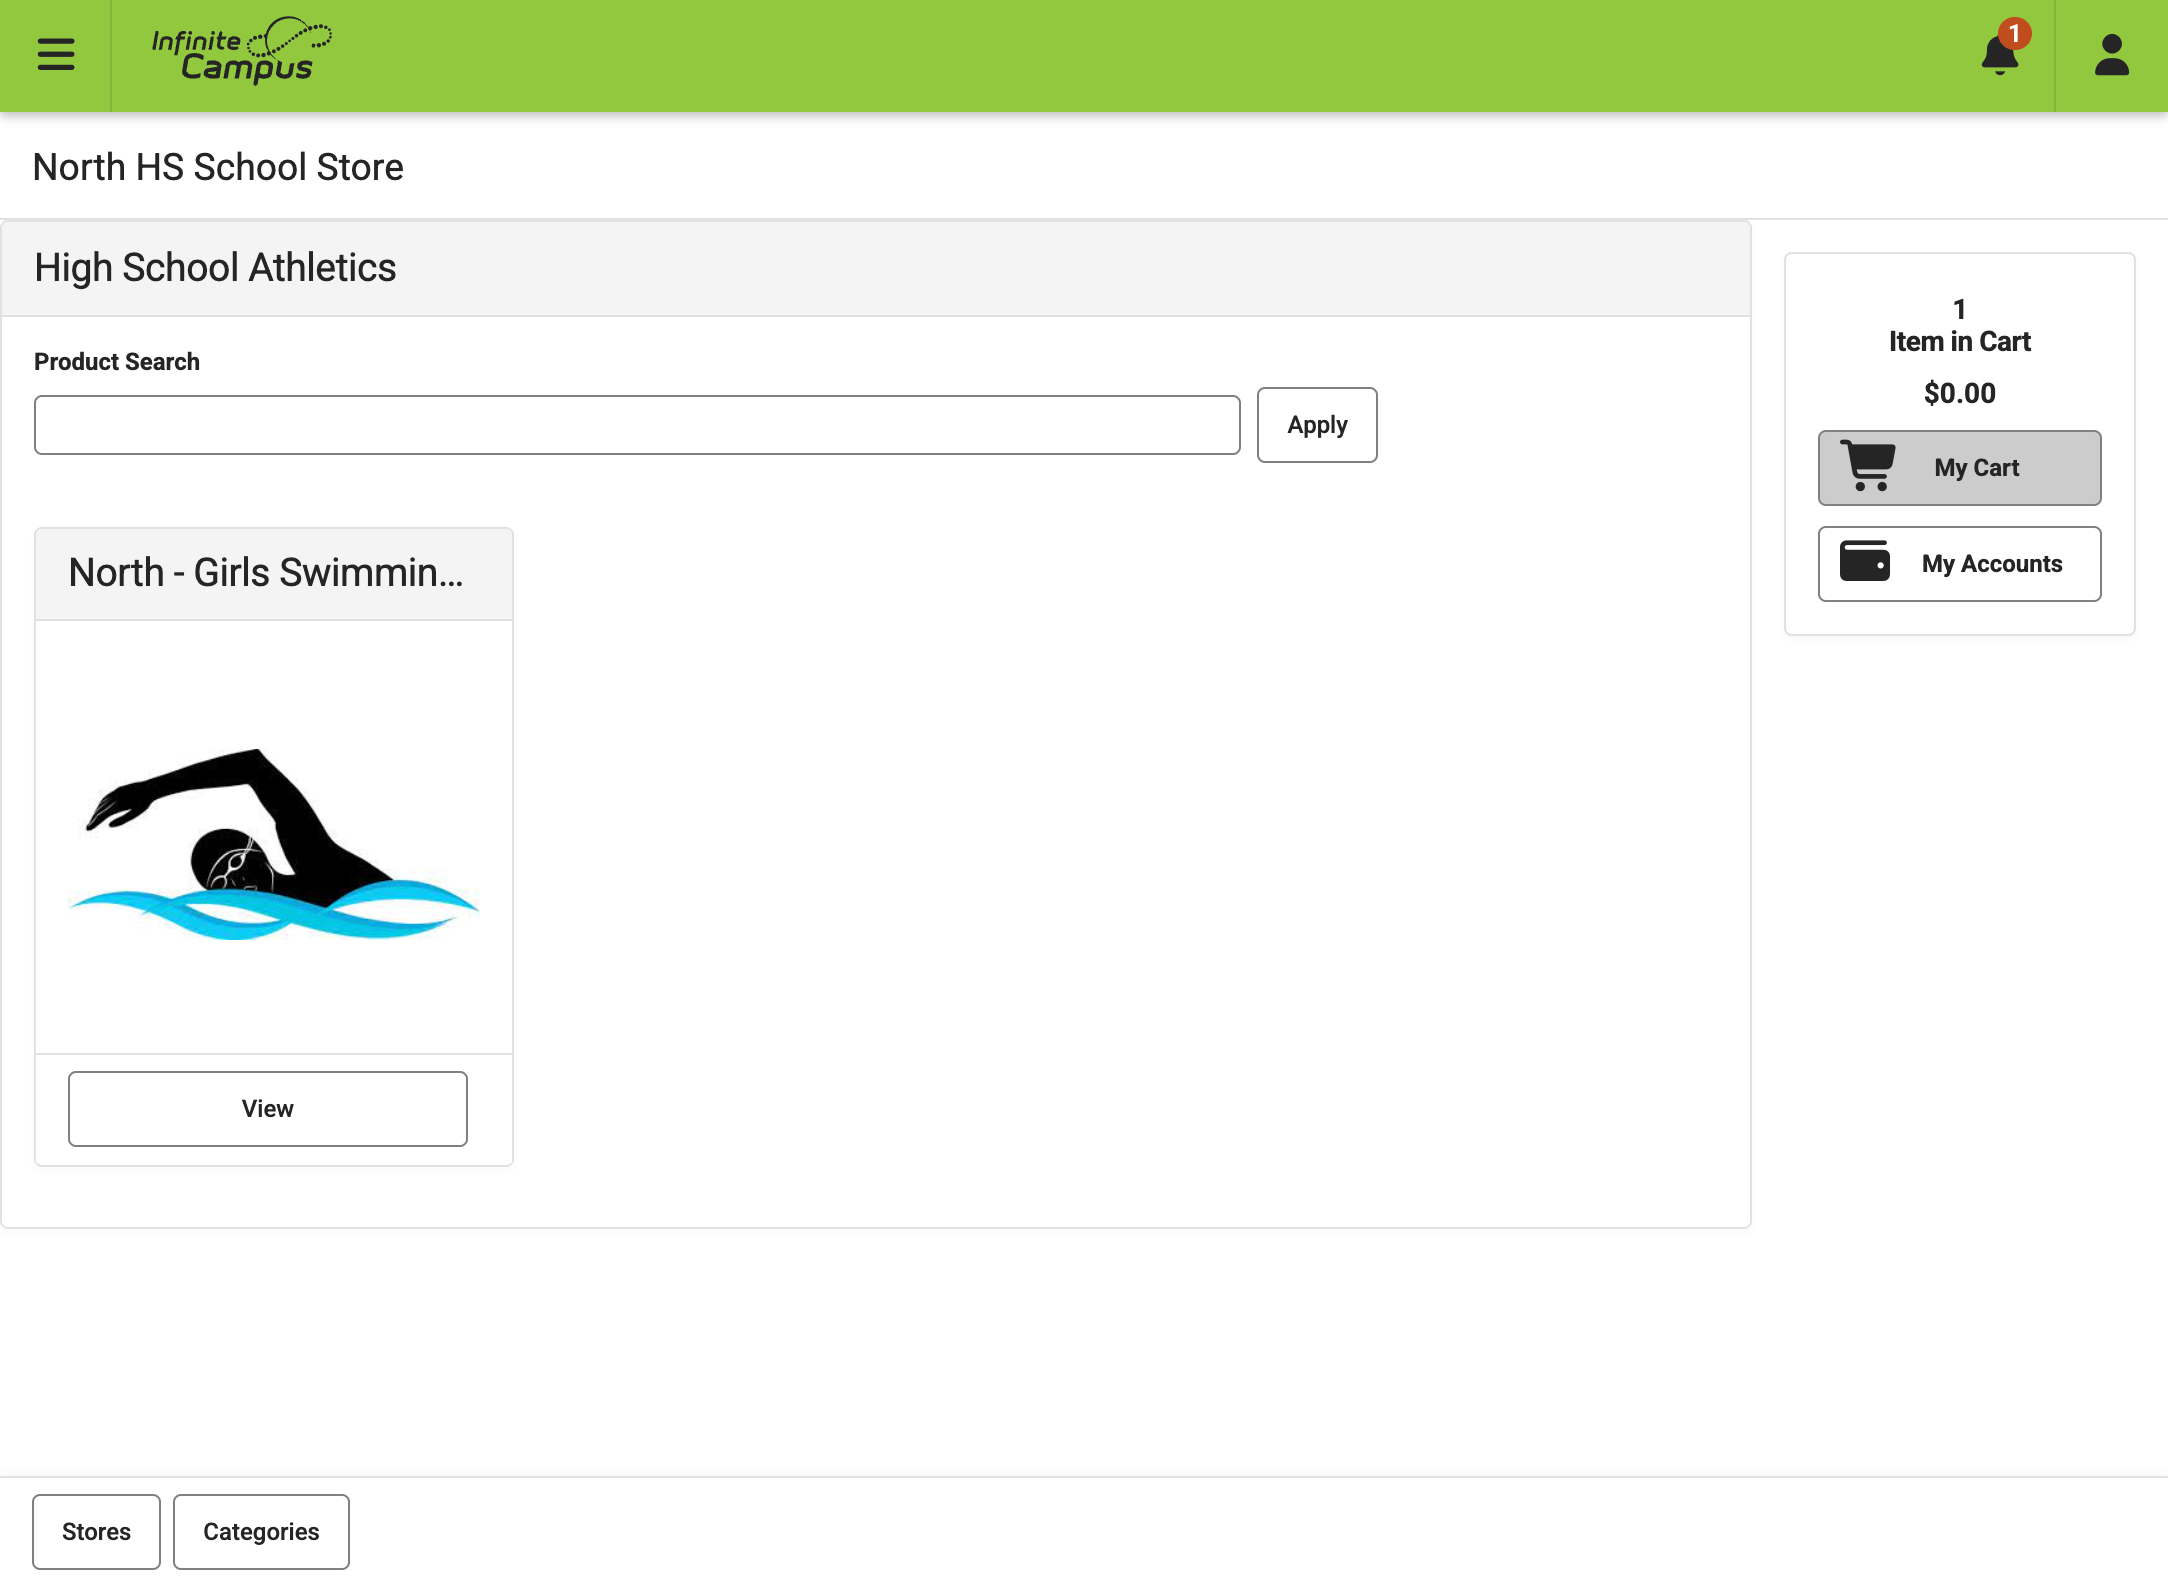This screenshot has height=1586, width=2168.
Task: Click the Item in Cart label
Action: (x=1959, y=342)
